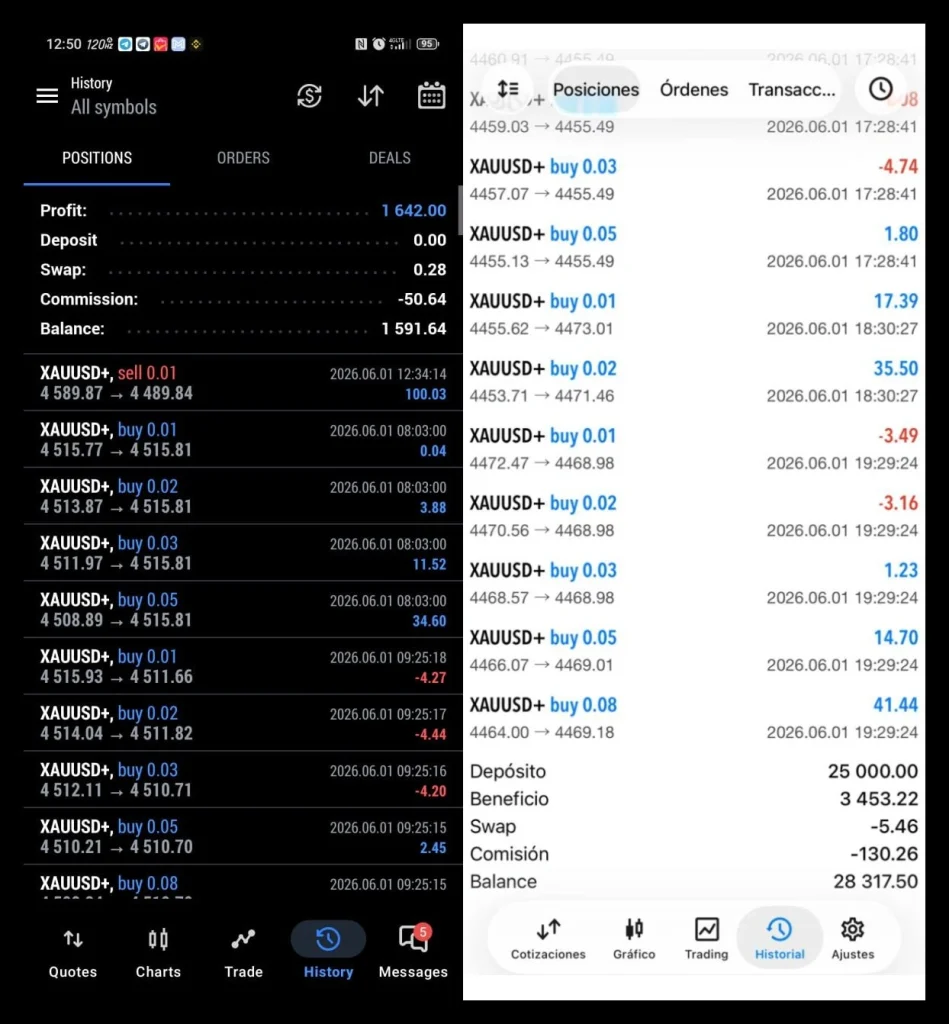The image size is (949, 1024).
Task: Select the Órdenes tab
Action: (x=694, y=89)
